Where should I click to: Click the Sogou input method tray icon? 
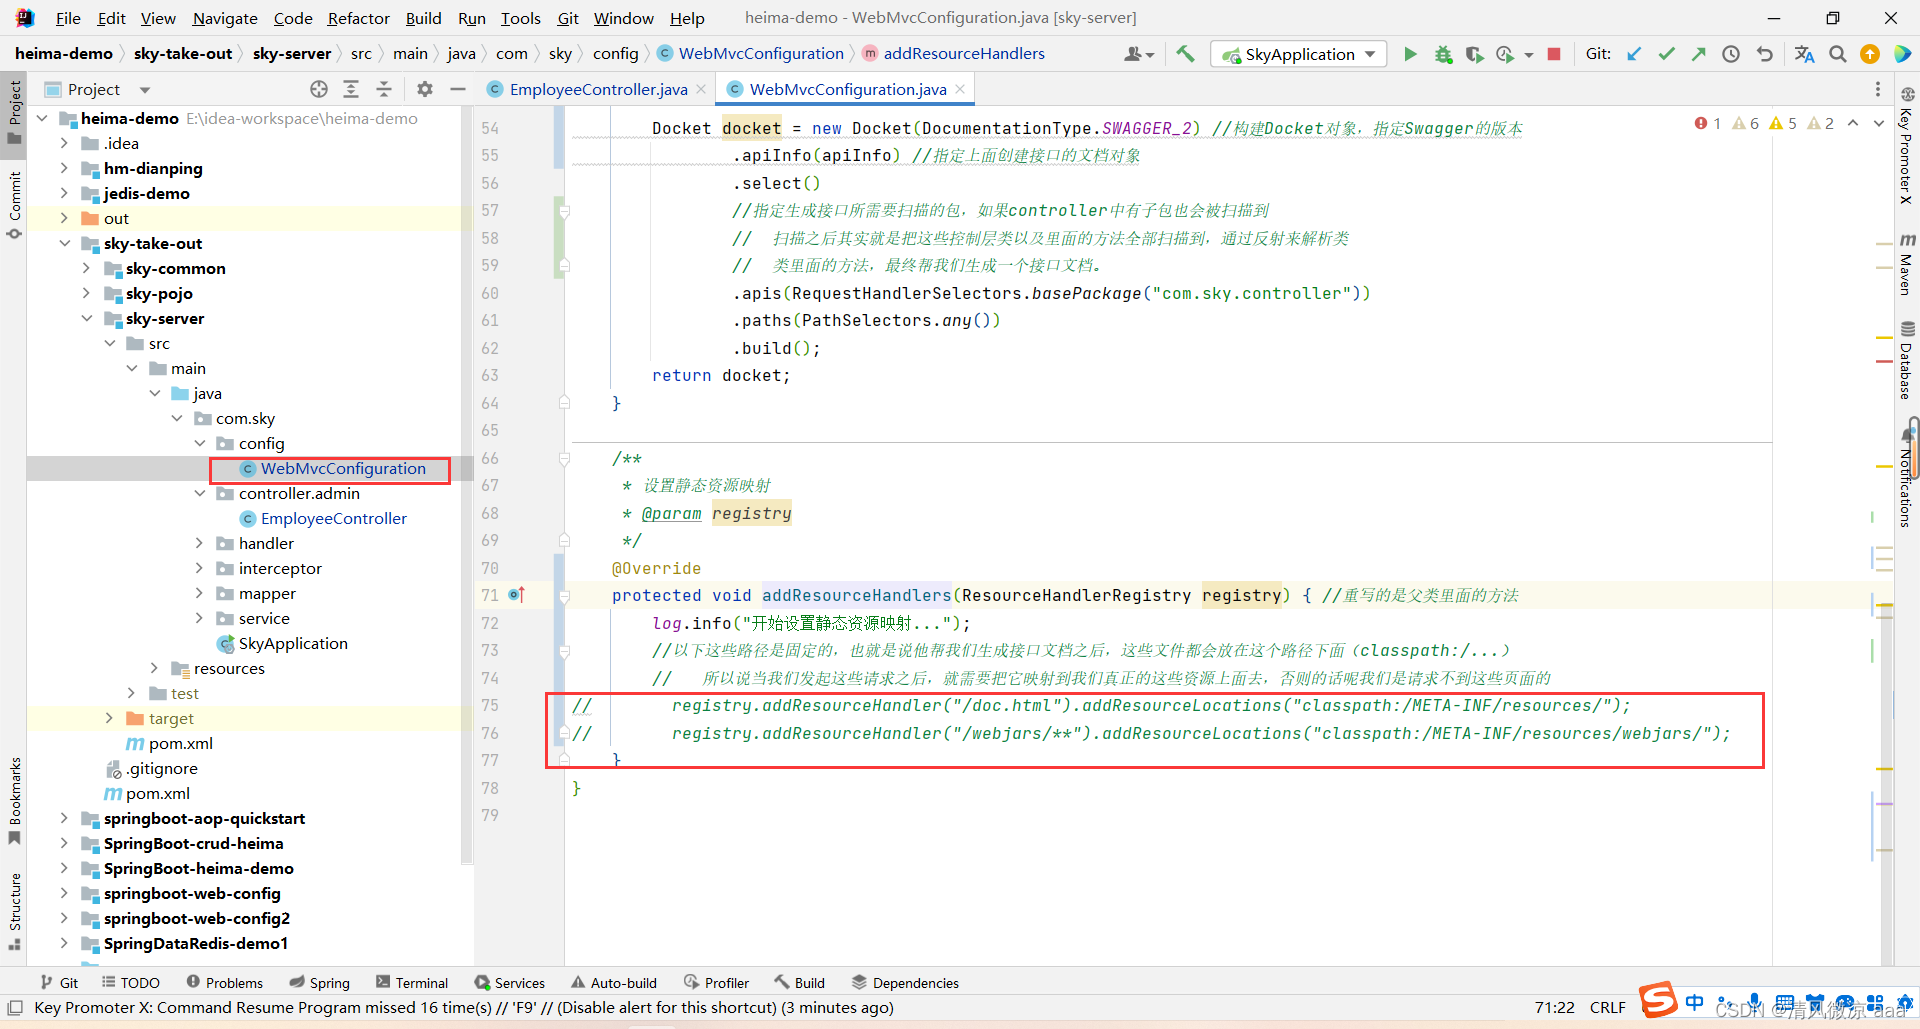[x=1657, y=999]
